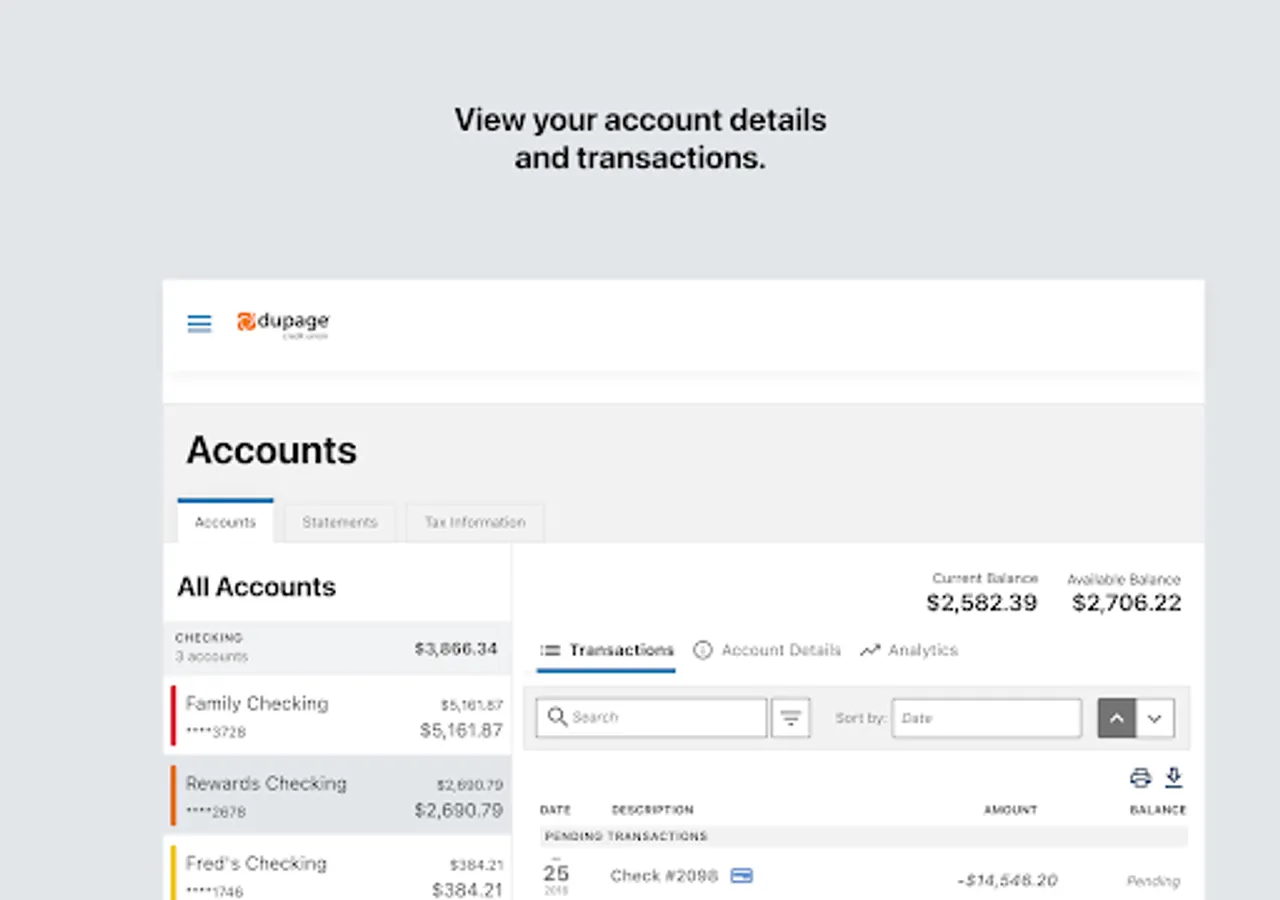This screenshot has width=1280, height=900.
Task: Sort transactions in descending order
Action: coord(1155,718)
